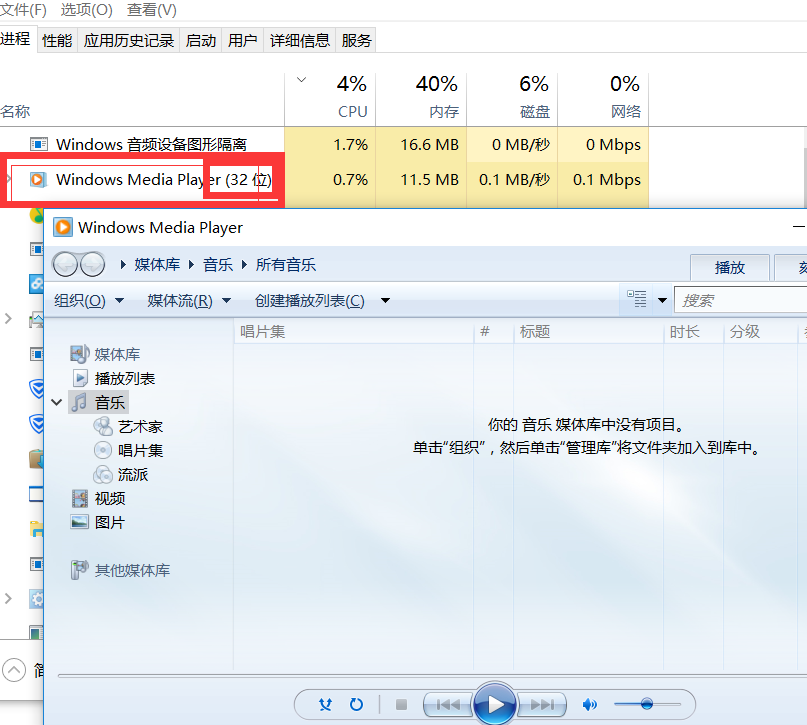Viewport: 807px width, 725px height.
Task: Sort the library by the 唱片集 column
Action: point(354,331)
